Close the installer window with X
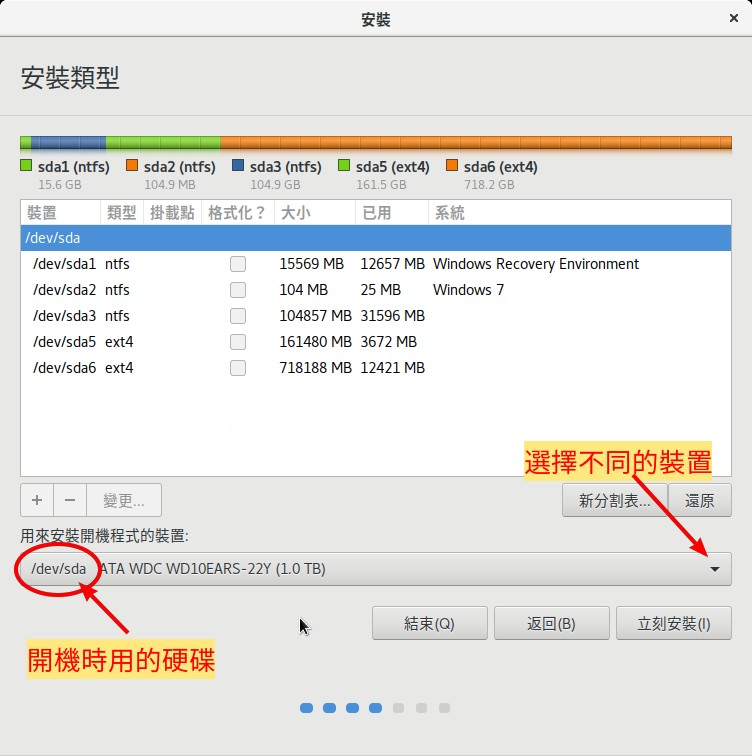This screenshot has width=752, height=756. pos(734,18)
